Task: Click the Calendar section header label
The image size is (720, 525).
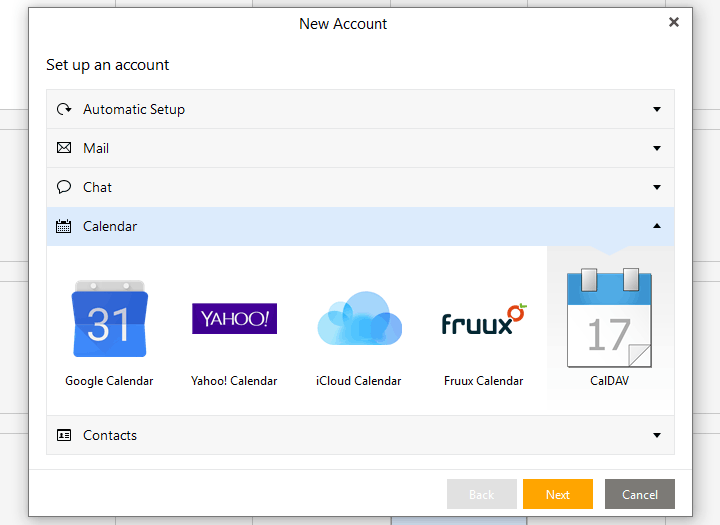Action: click(110, 226)
